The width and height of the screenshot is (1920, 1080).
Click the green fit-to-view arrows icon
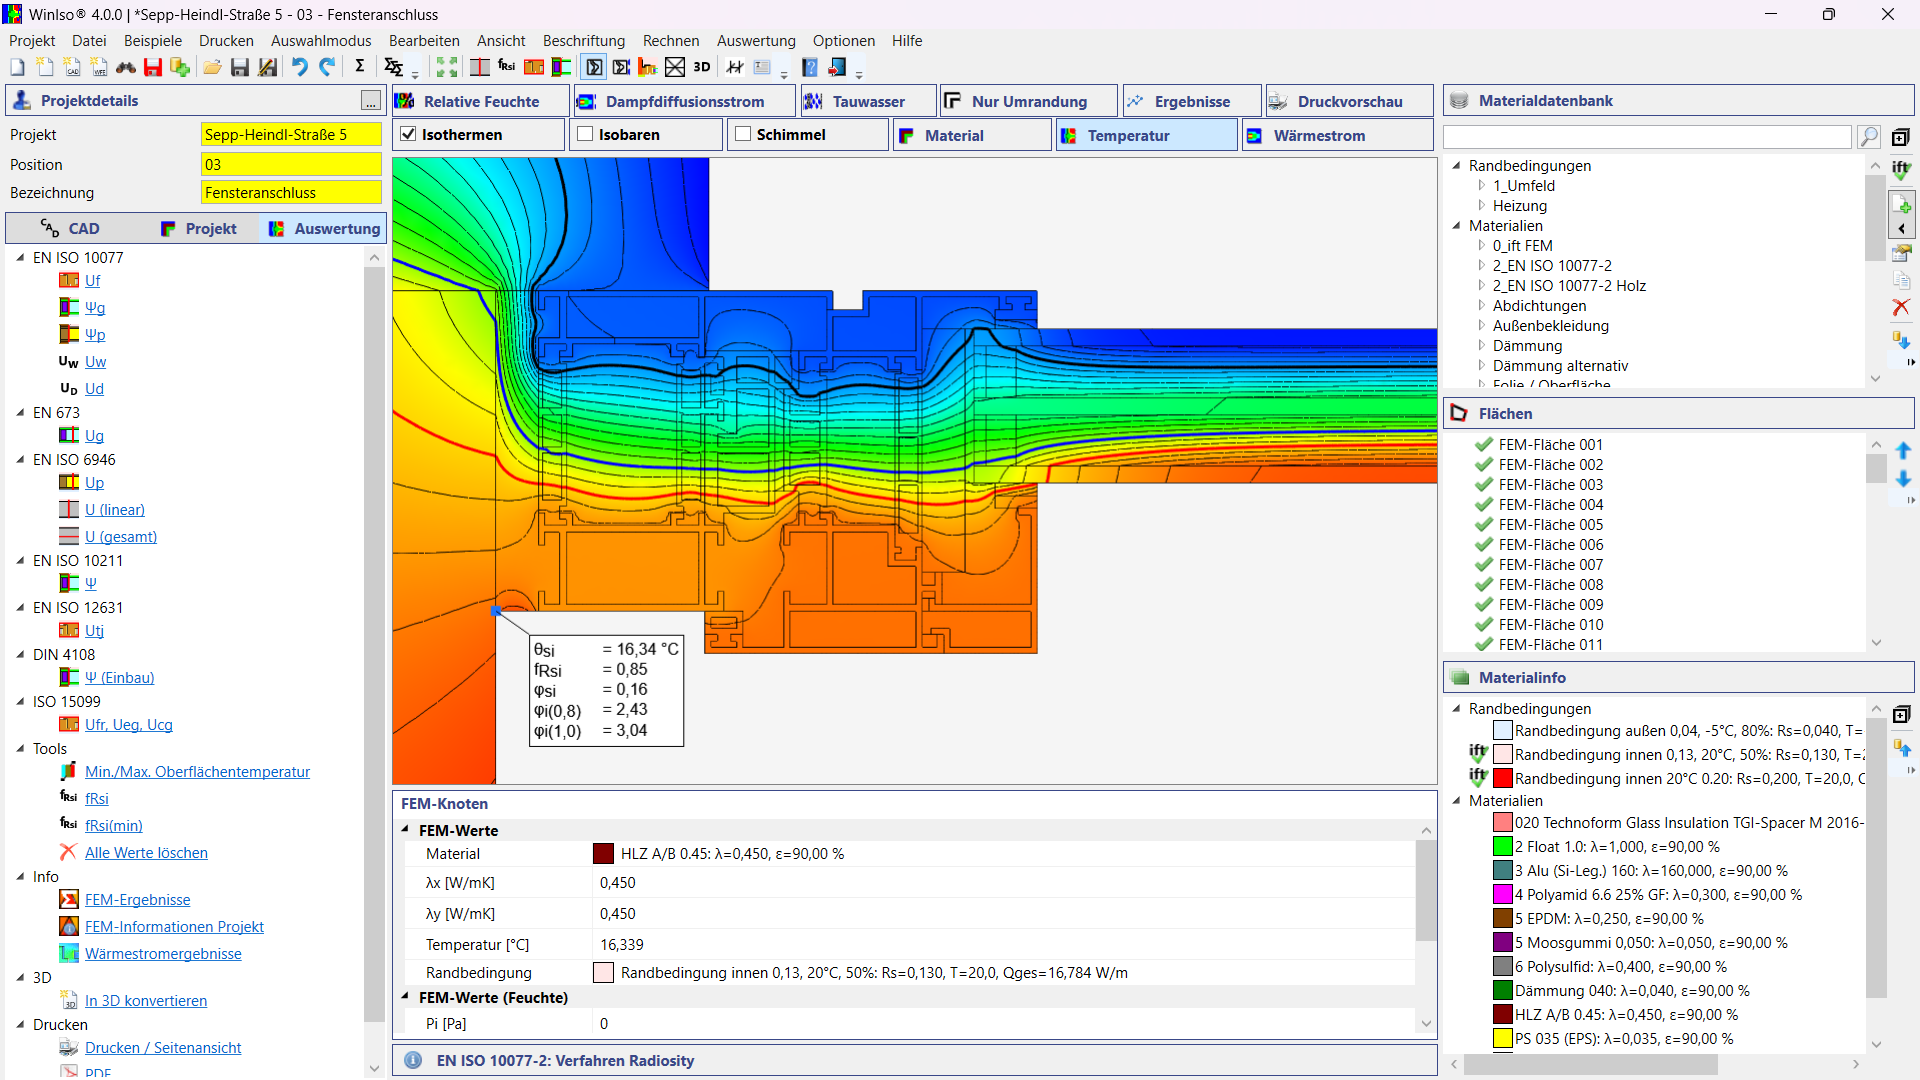pyautogui.click(x=447, y=67)
